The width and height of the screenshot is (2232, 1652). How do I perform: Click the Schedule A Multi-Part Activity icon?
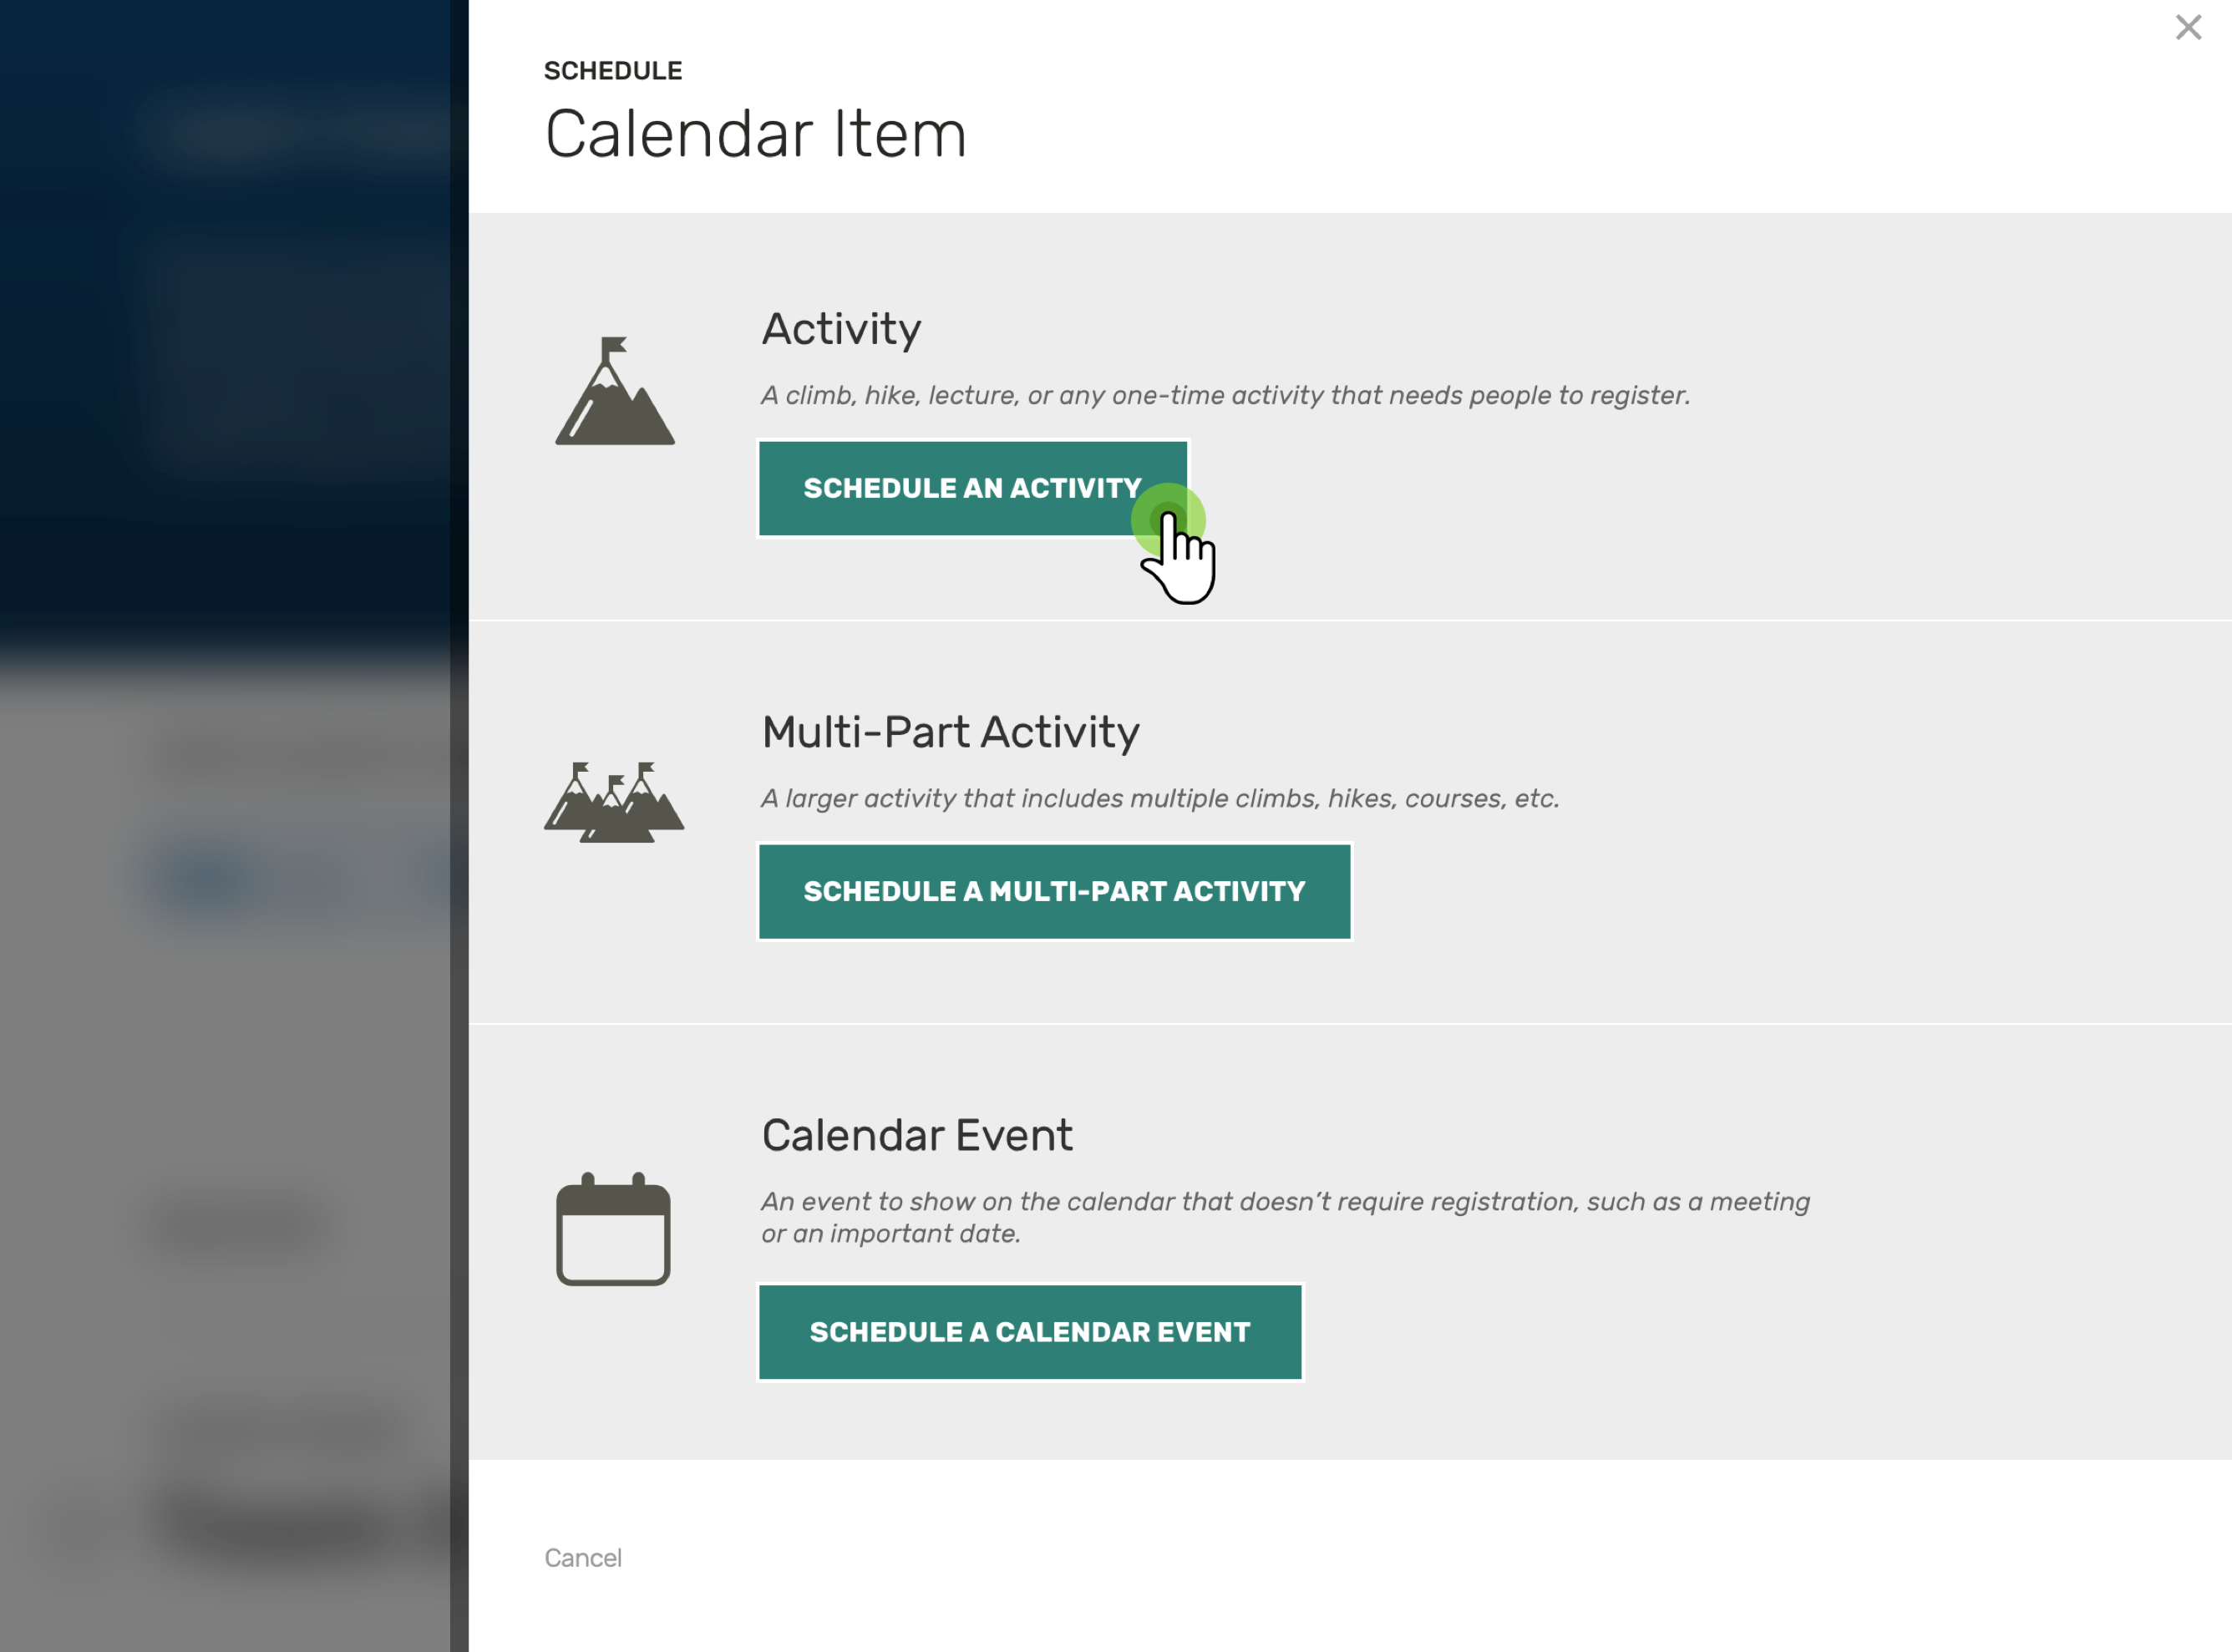(1055, 890)
